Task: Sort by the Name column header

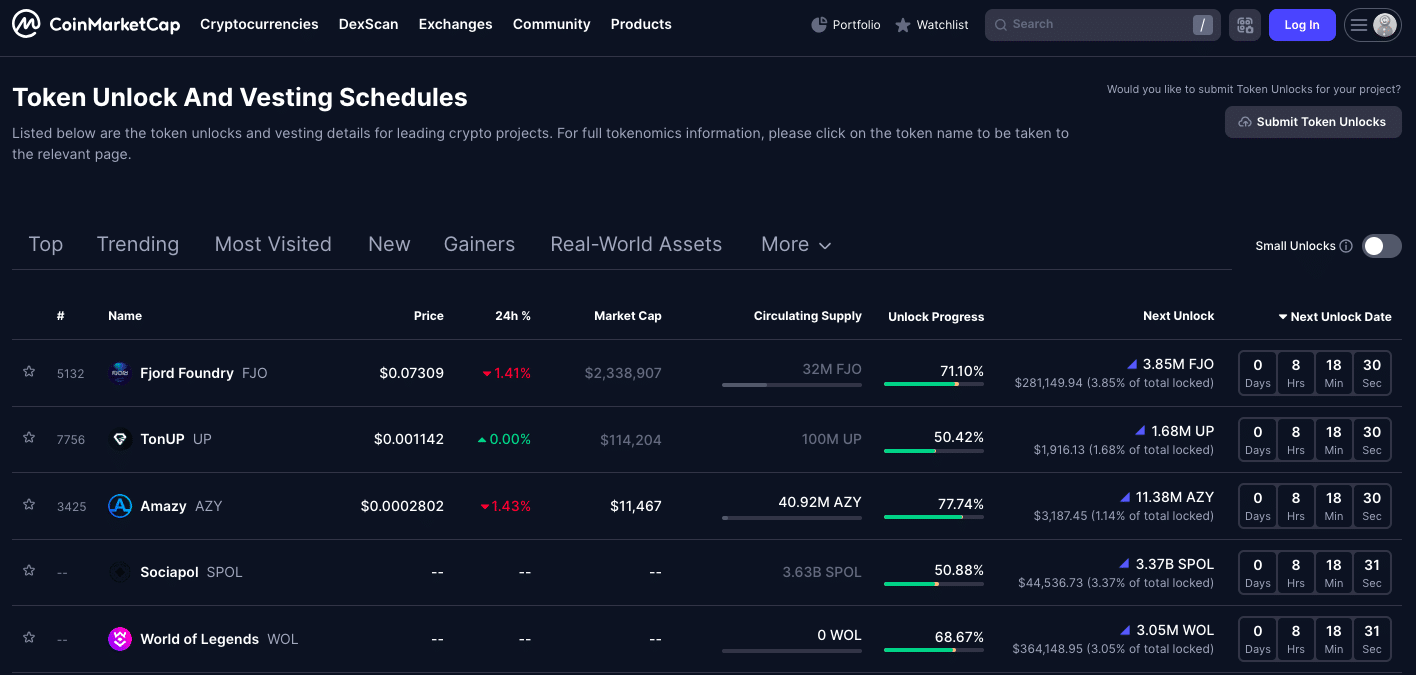Action: [x=125, y=316]
